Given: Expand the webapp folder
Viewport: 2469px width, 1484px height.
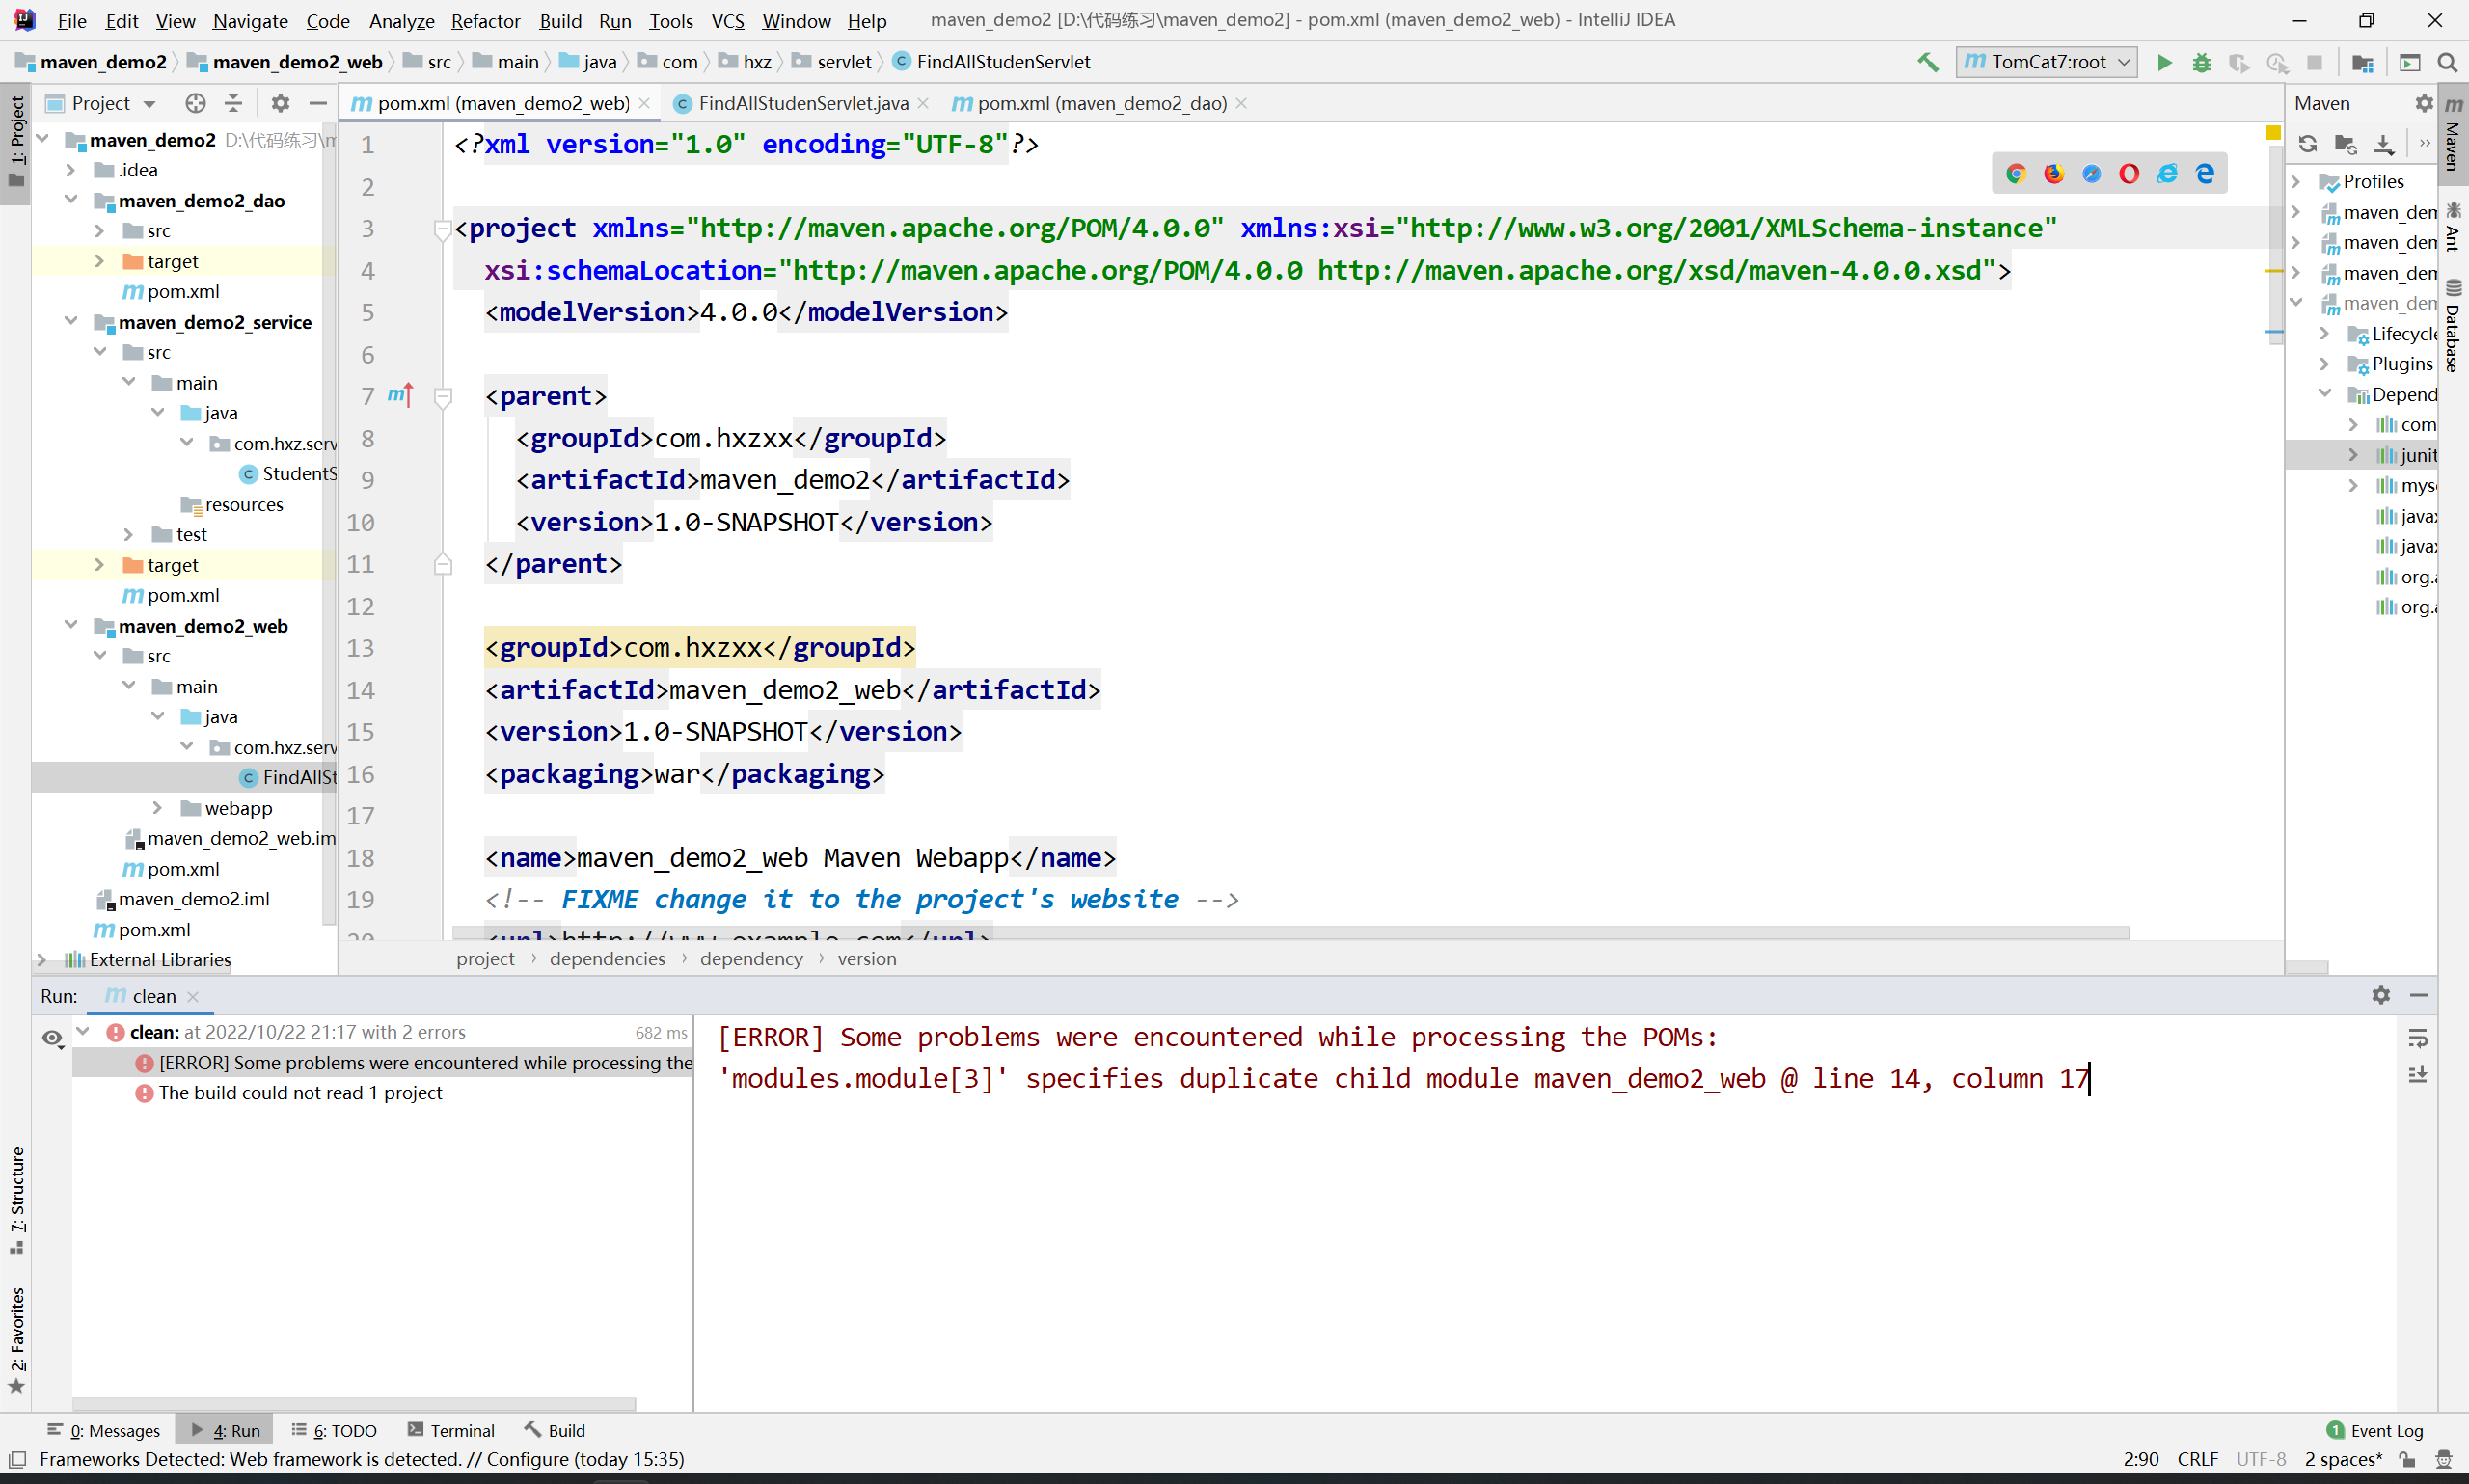Looking at the screenshot, I should click(x=157, y=808).
